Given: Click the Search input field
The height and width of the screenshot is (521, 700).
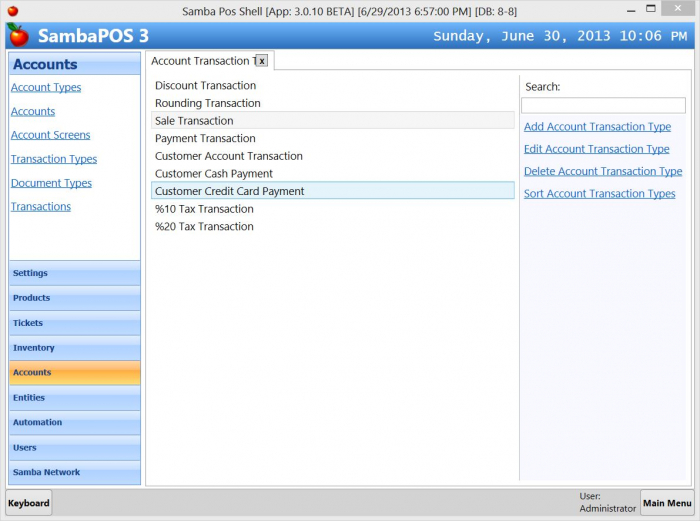Looking at the screenshot, I should [603, 105].
